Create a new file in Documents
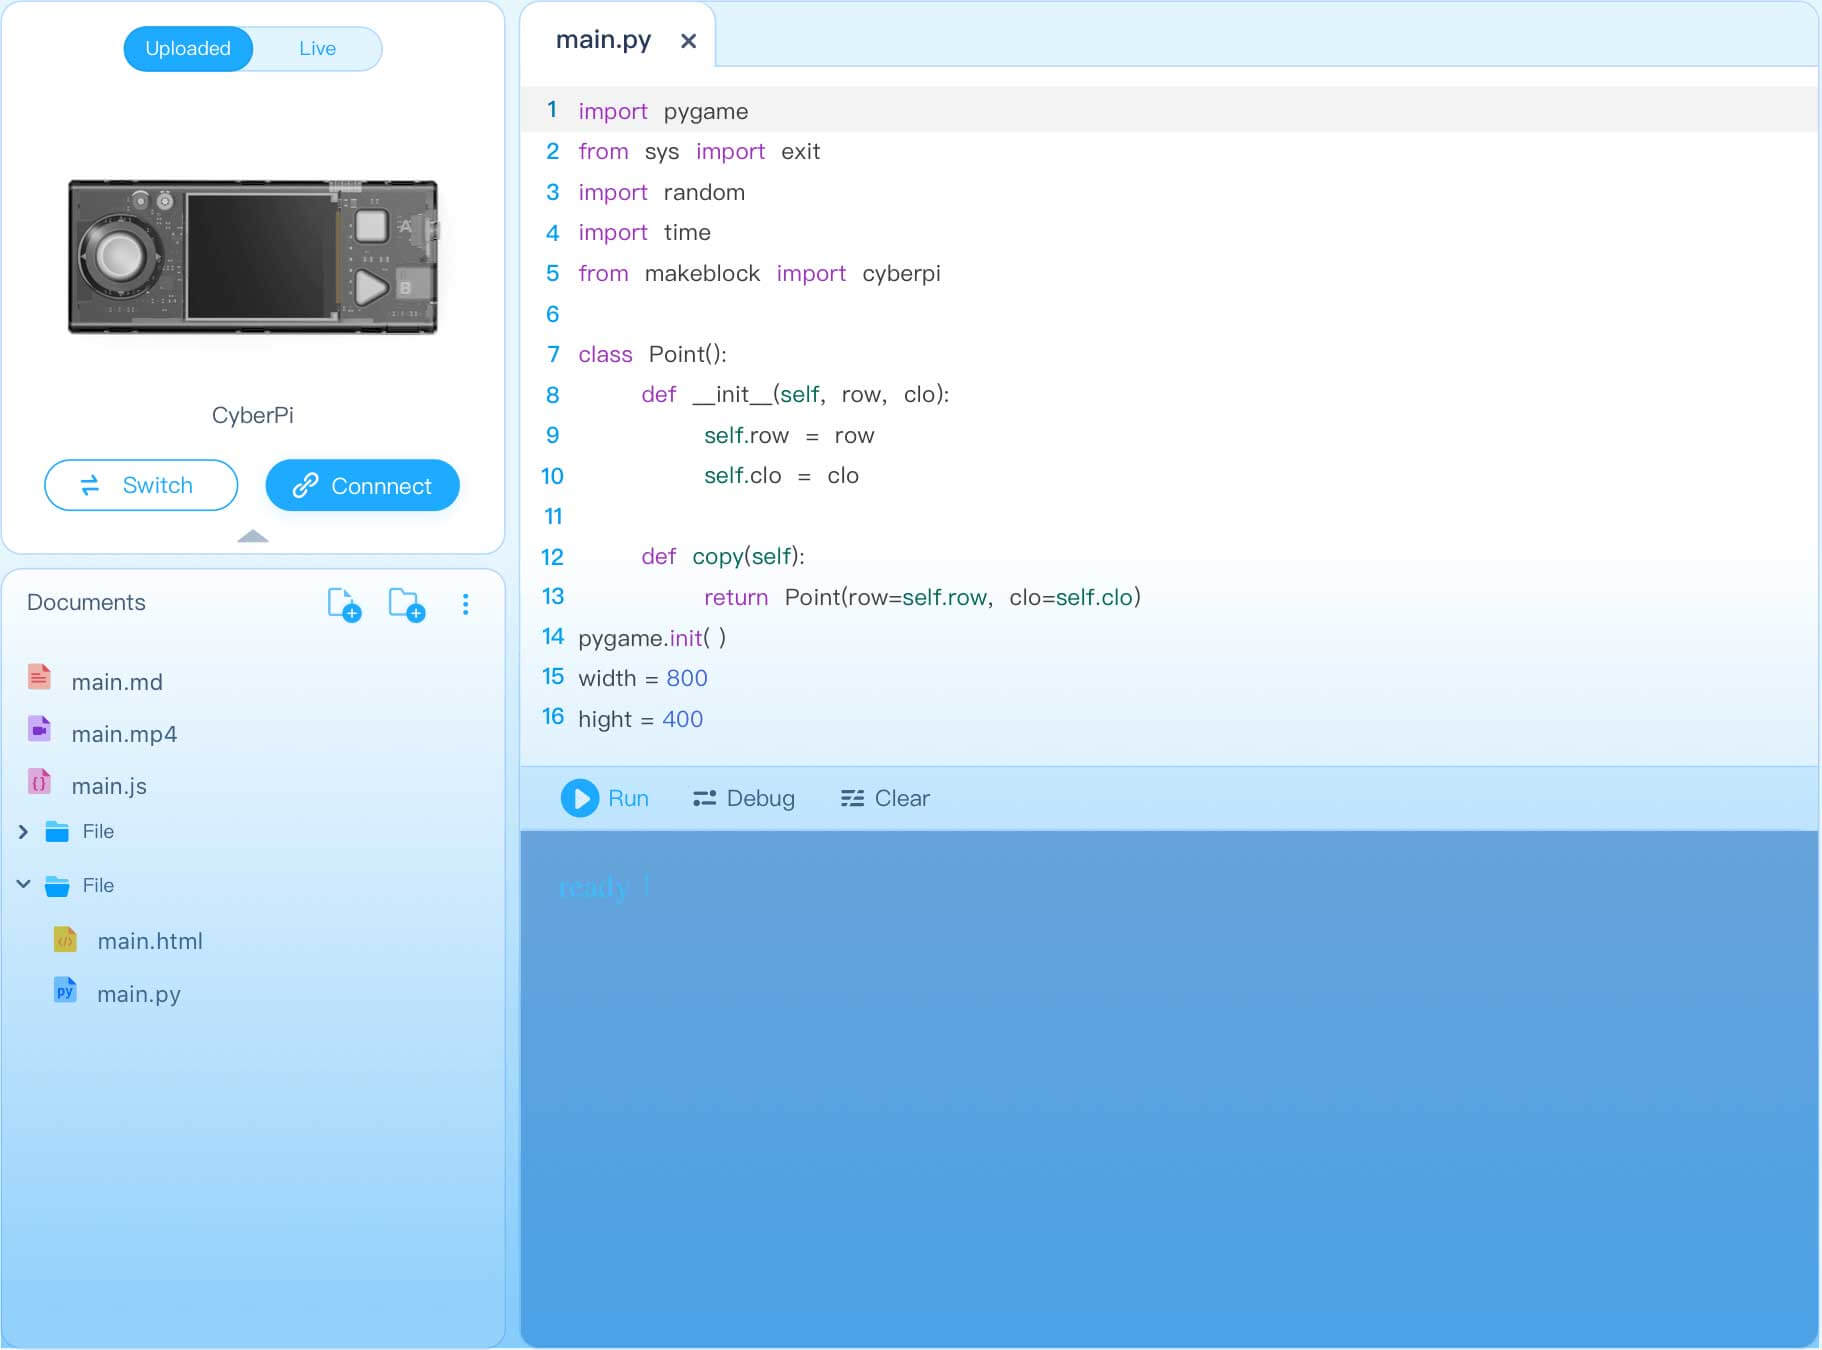This screenshot has height=1350, width=1822. 344,604
